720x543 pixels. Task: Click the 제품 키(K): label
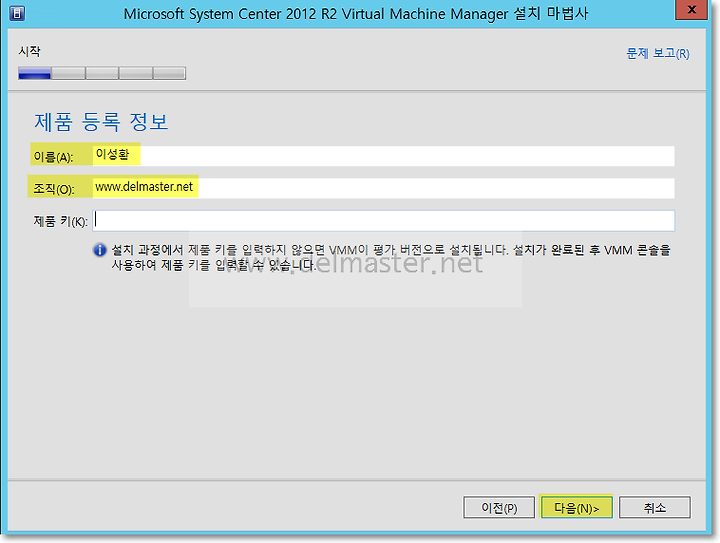(x=61, y=221)
